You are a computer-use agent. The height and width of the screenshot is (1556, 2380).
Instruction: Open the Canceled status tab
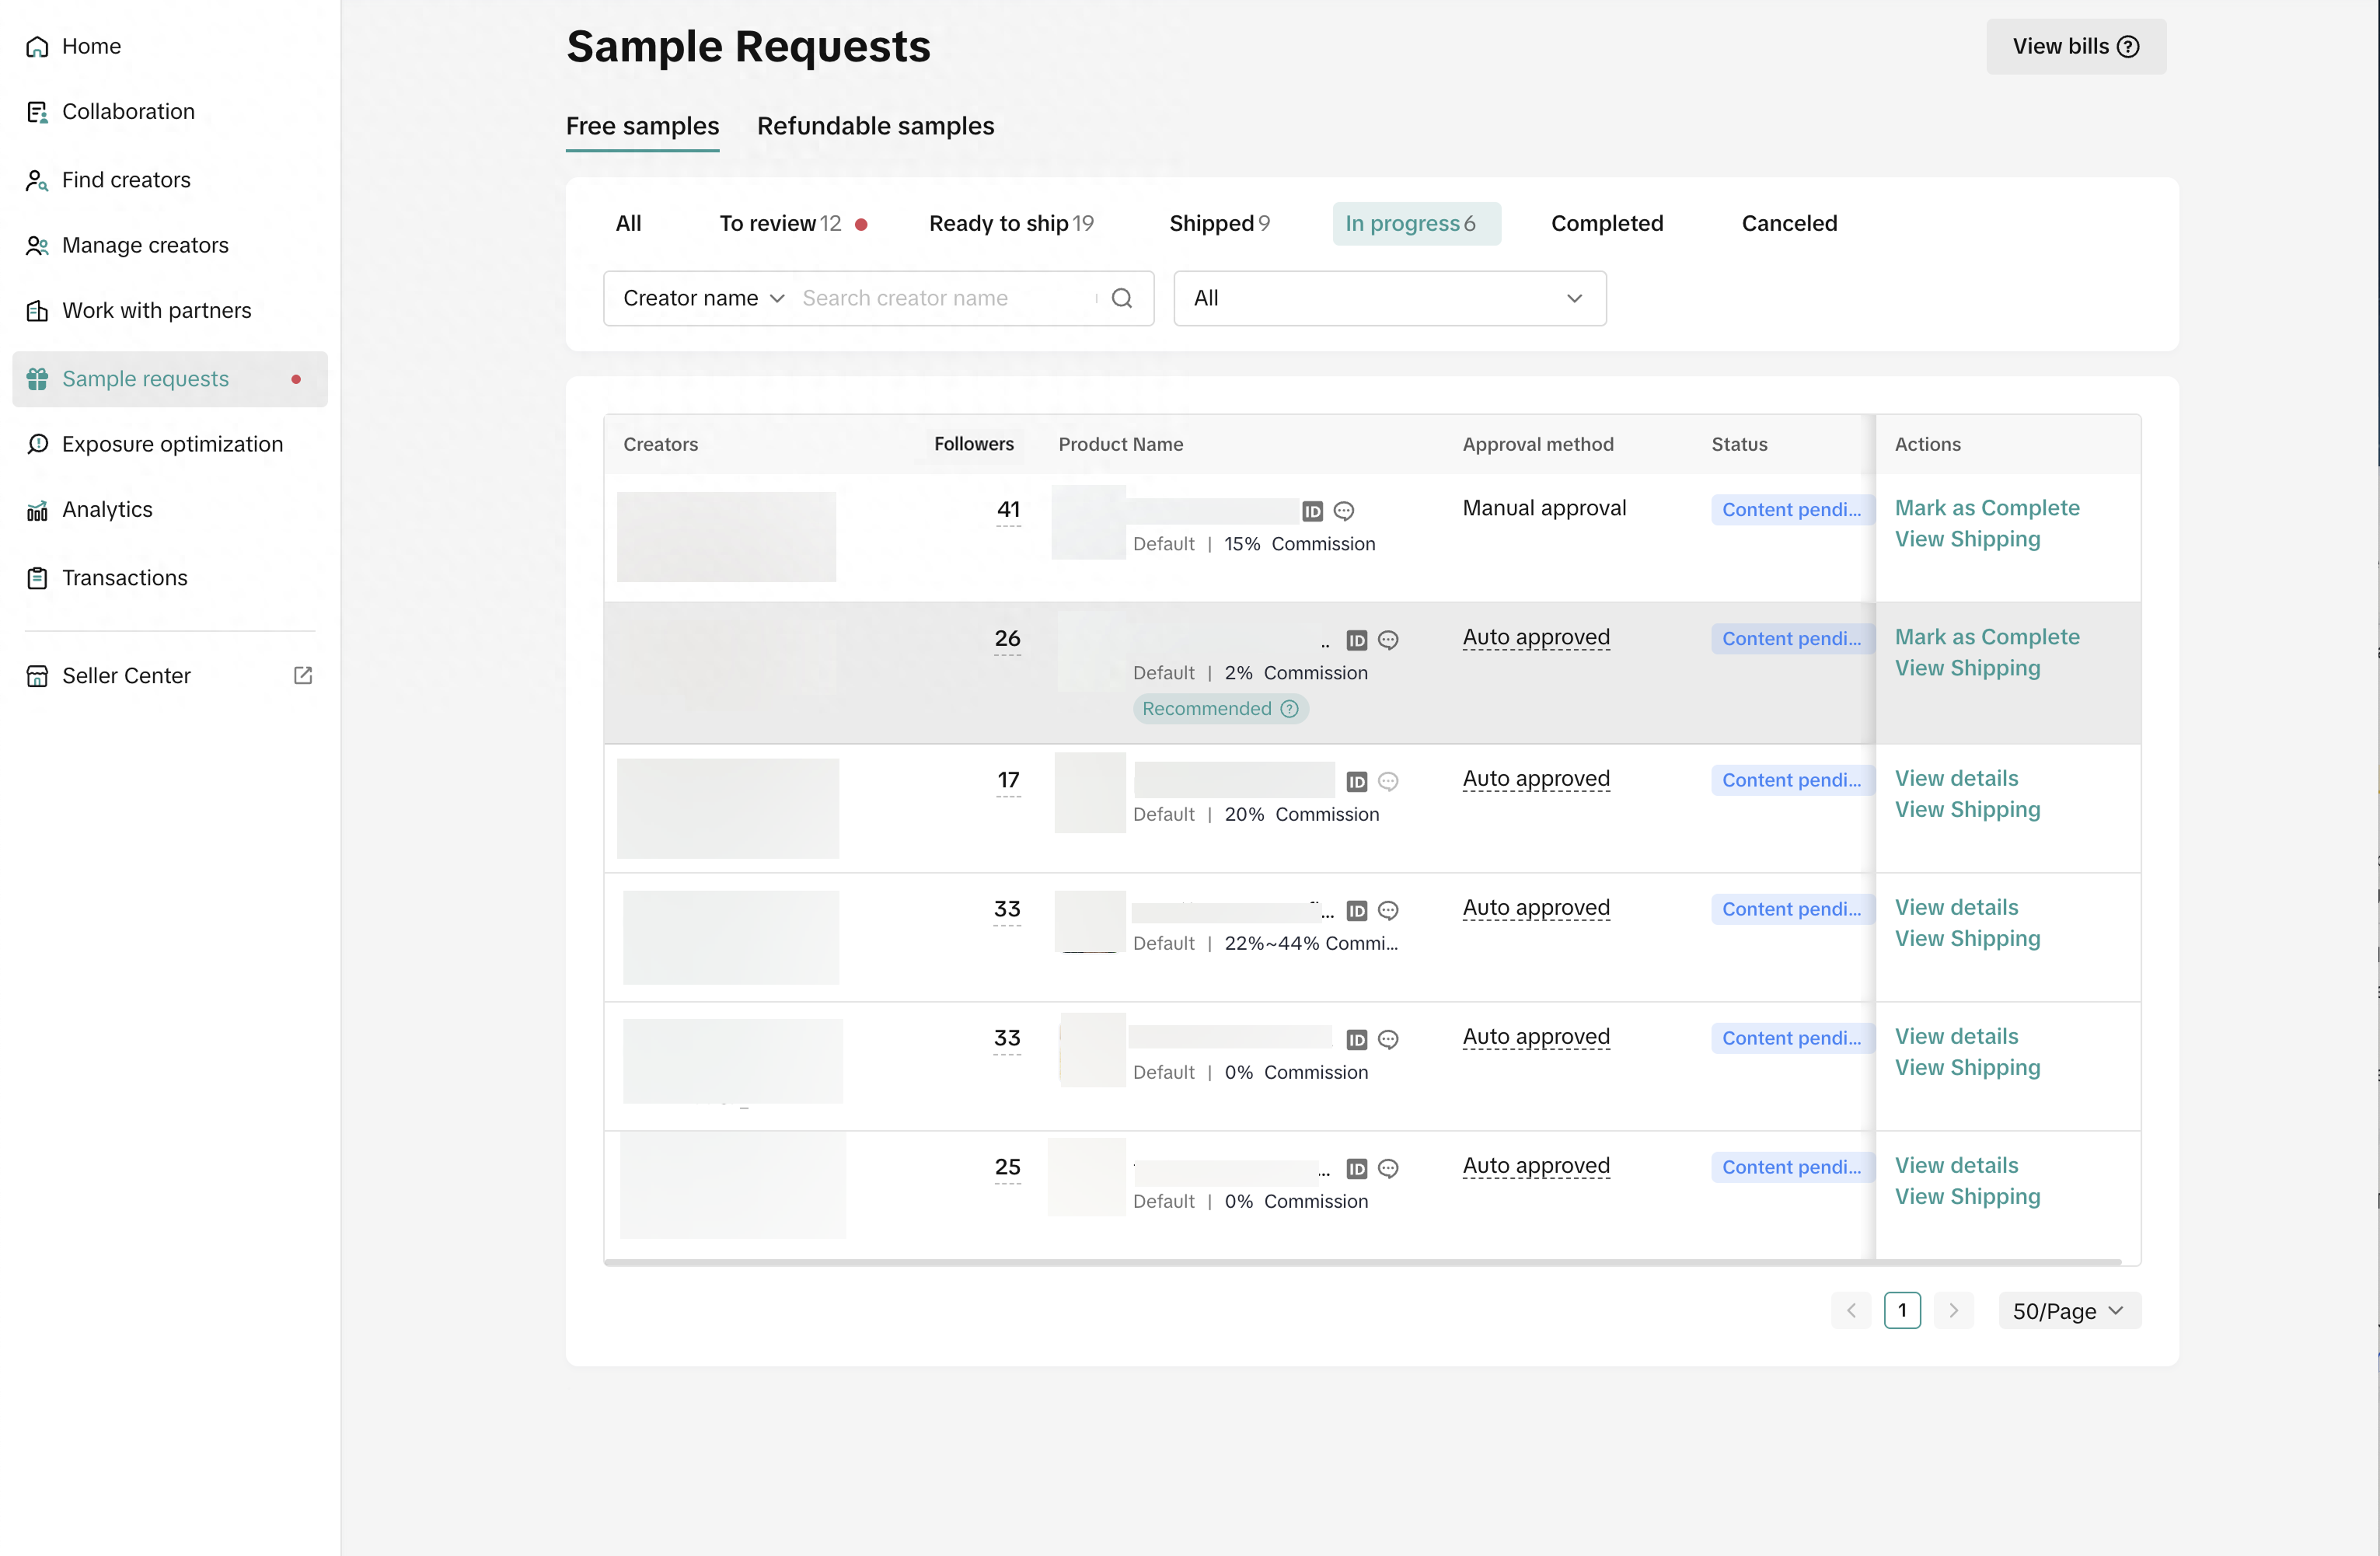[x=1789, y=223]
